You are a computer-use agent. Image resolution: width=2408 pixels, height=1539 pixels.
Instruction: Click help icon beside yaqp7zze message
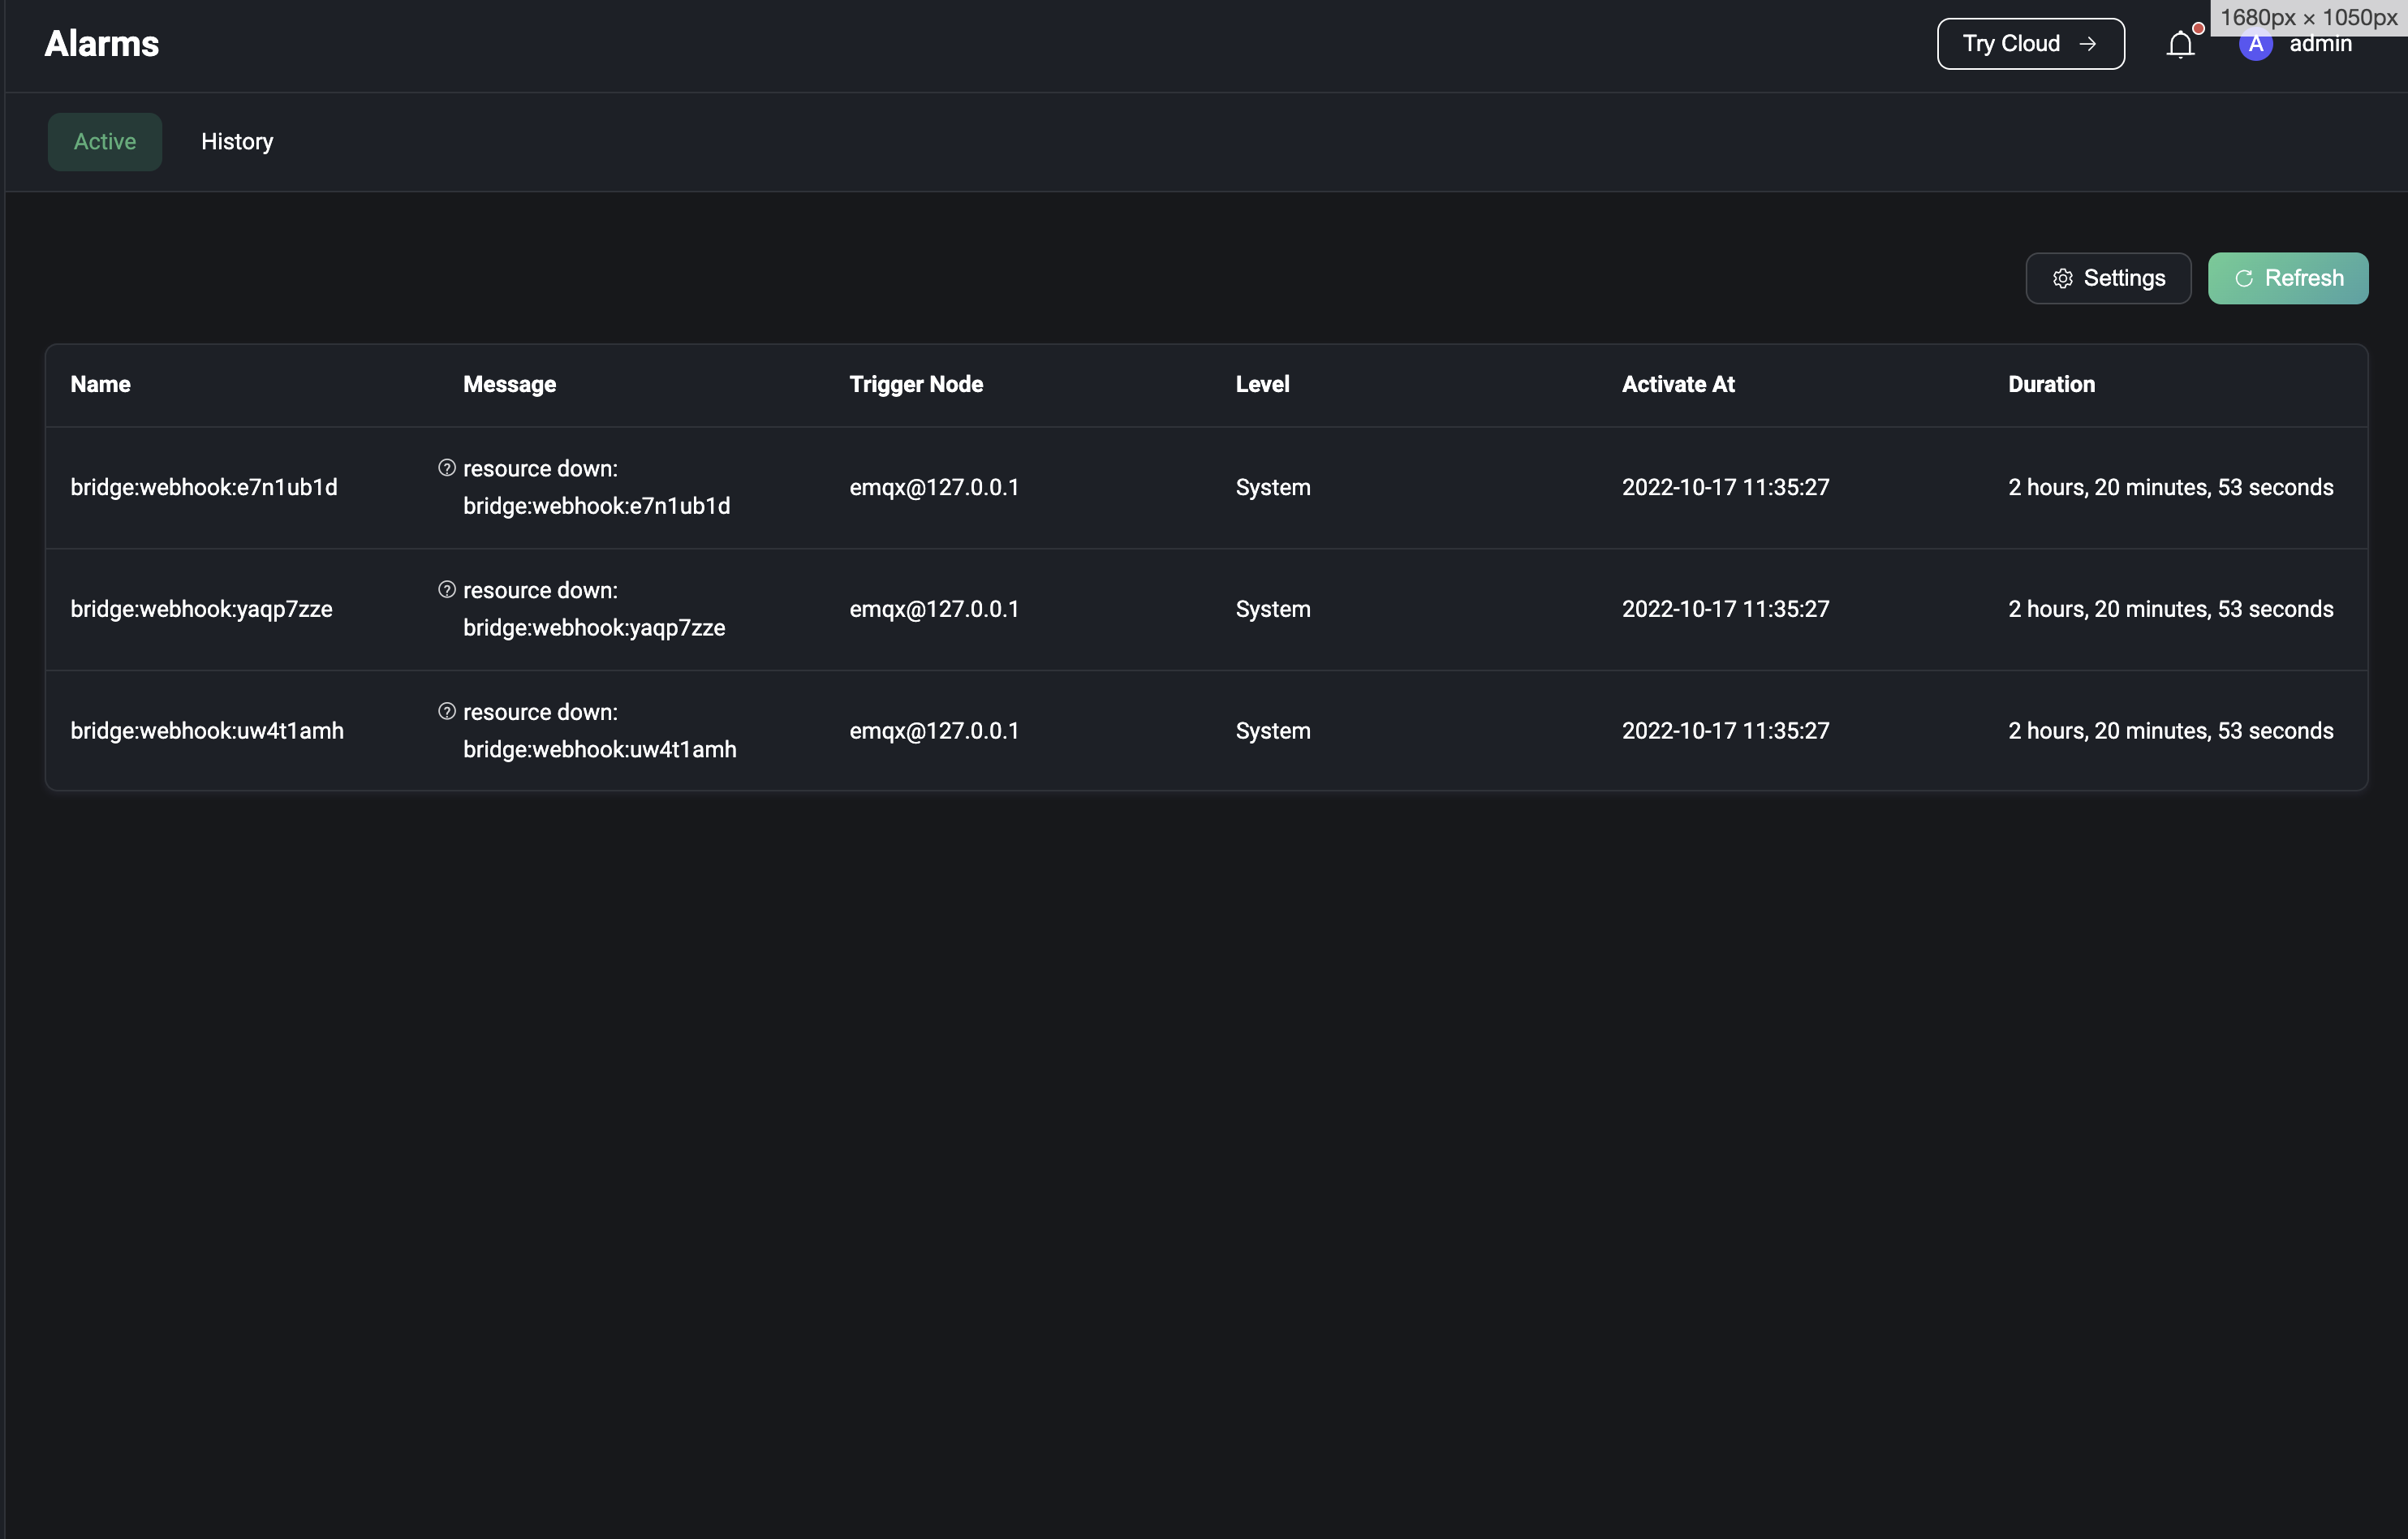click(447, 590)
